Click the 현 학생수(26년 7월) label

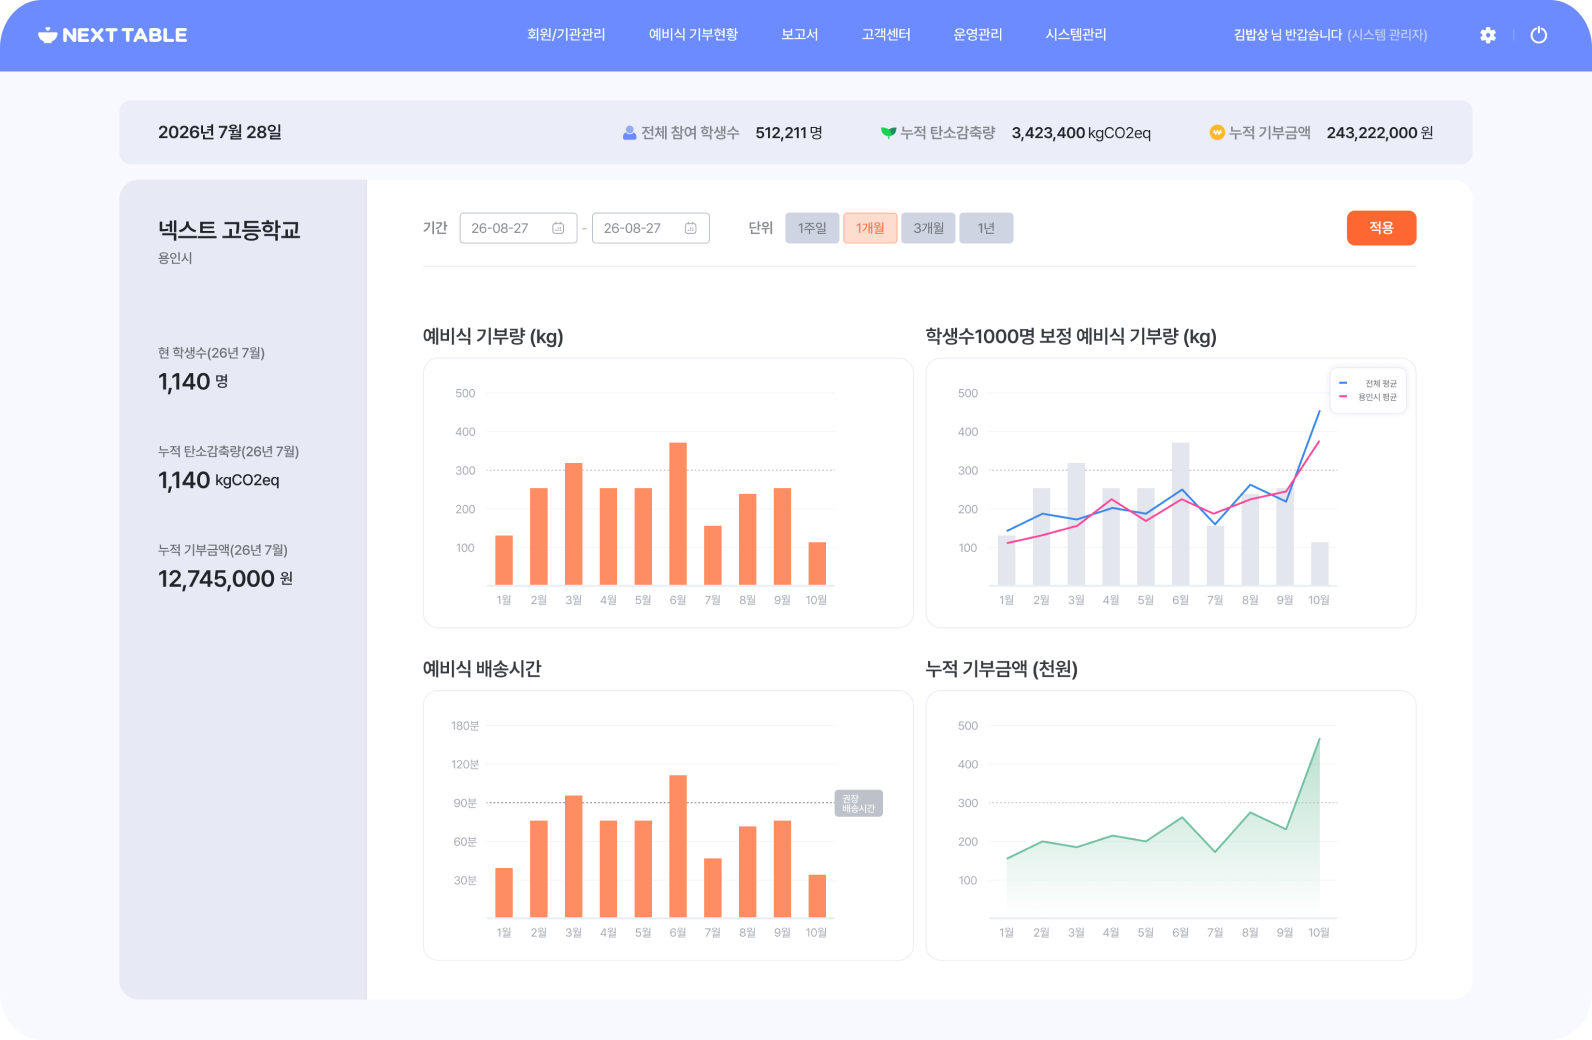[211, 353]
